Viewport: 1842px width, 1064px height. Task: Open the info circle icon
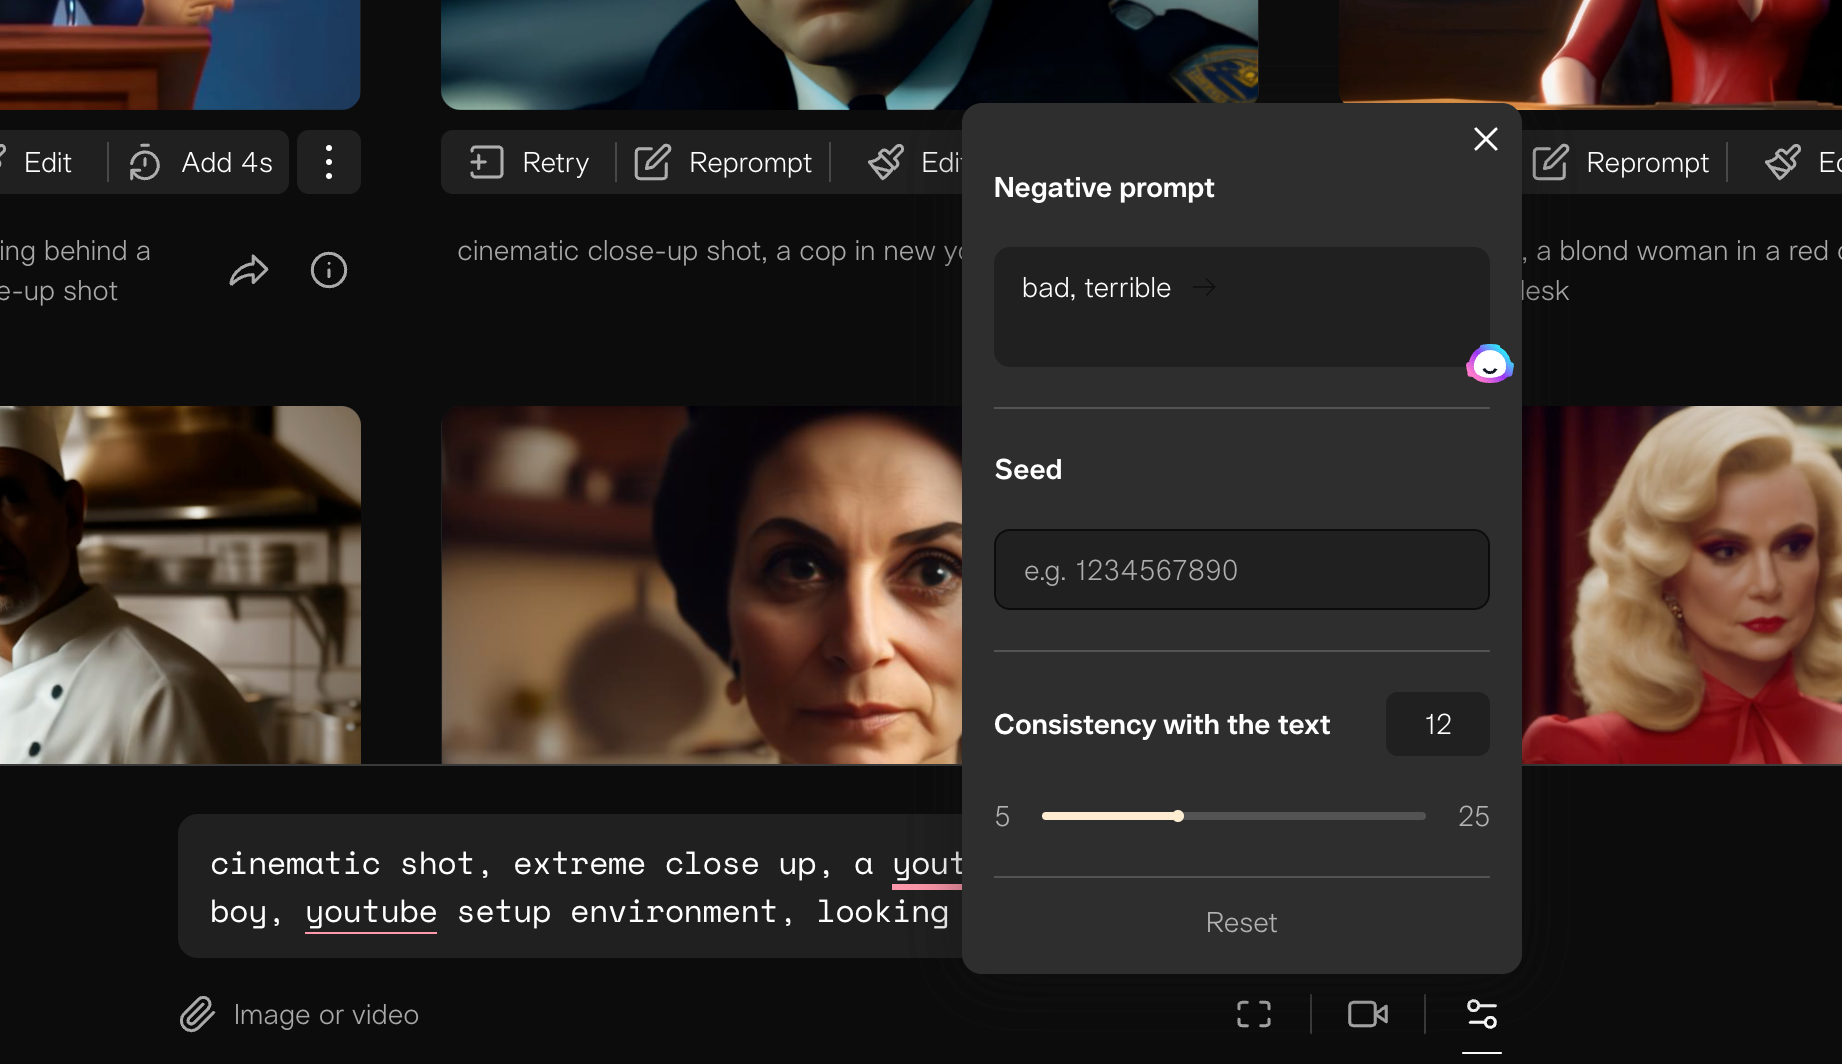[328, 270]
